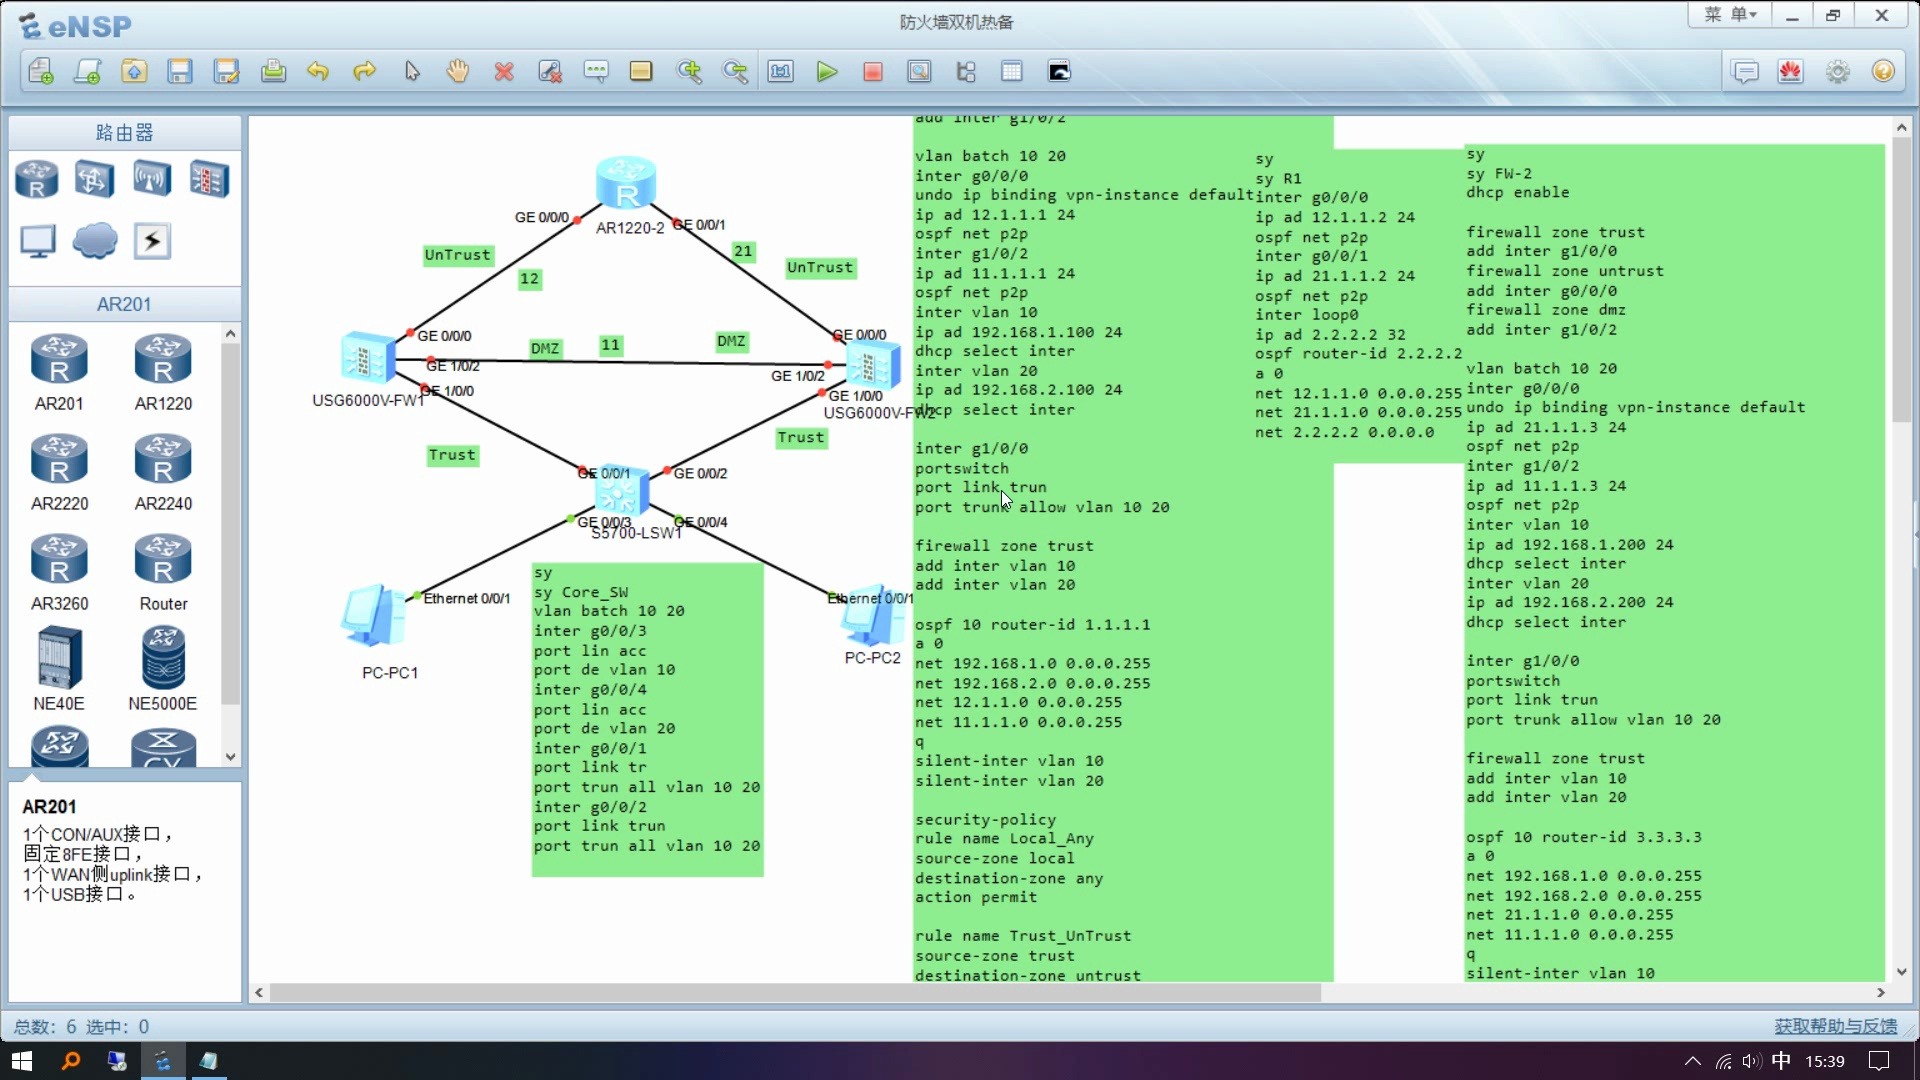The height and width of the screenshot is (1080, 1920).
Task: Zoom out of the topology canvas
Action: [x=735, y=71]
